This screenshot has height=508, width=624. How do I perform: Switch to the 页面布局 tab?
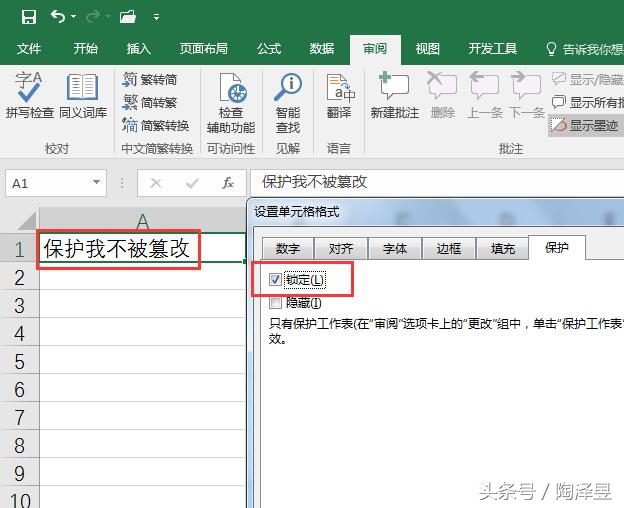203,49
